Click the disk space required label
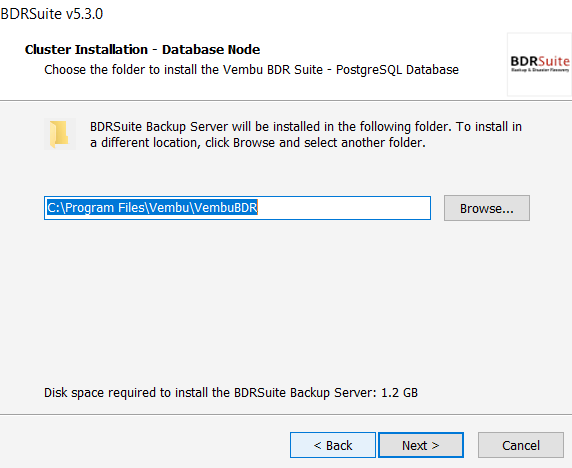This screenshot has width=572, height=468. pyautogui.click(x=231, y=392)
